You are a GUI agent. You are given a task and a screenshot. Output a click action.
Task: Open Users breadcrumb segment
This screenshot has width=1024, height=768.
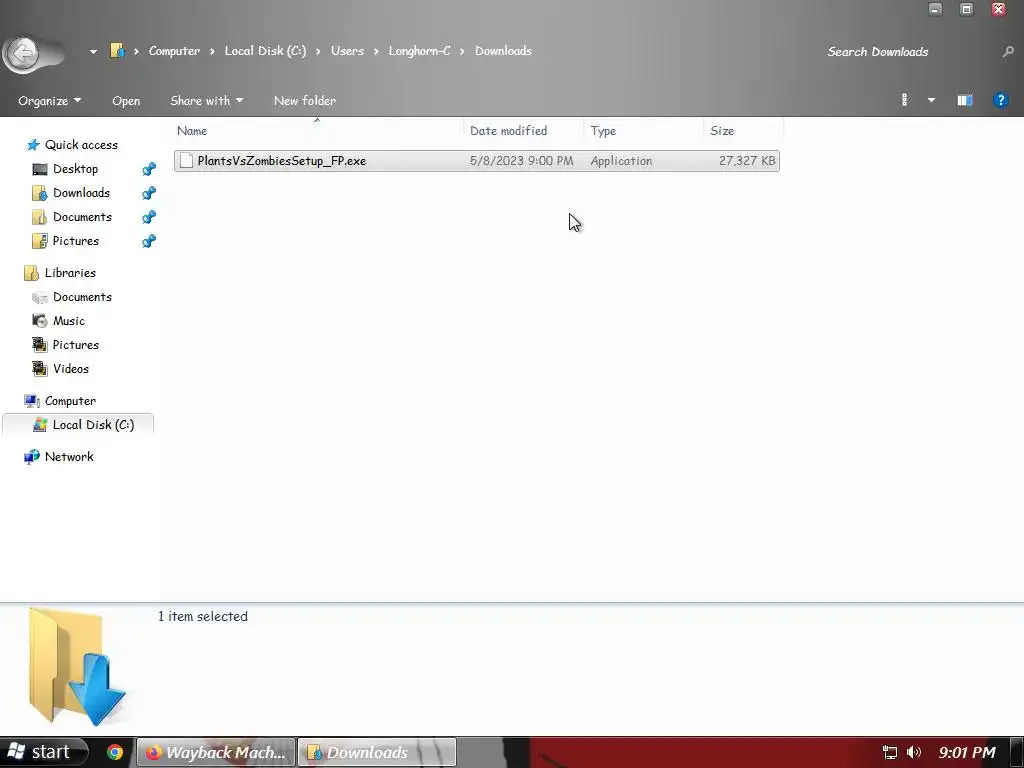(347, 51)
